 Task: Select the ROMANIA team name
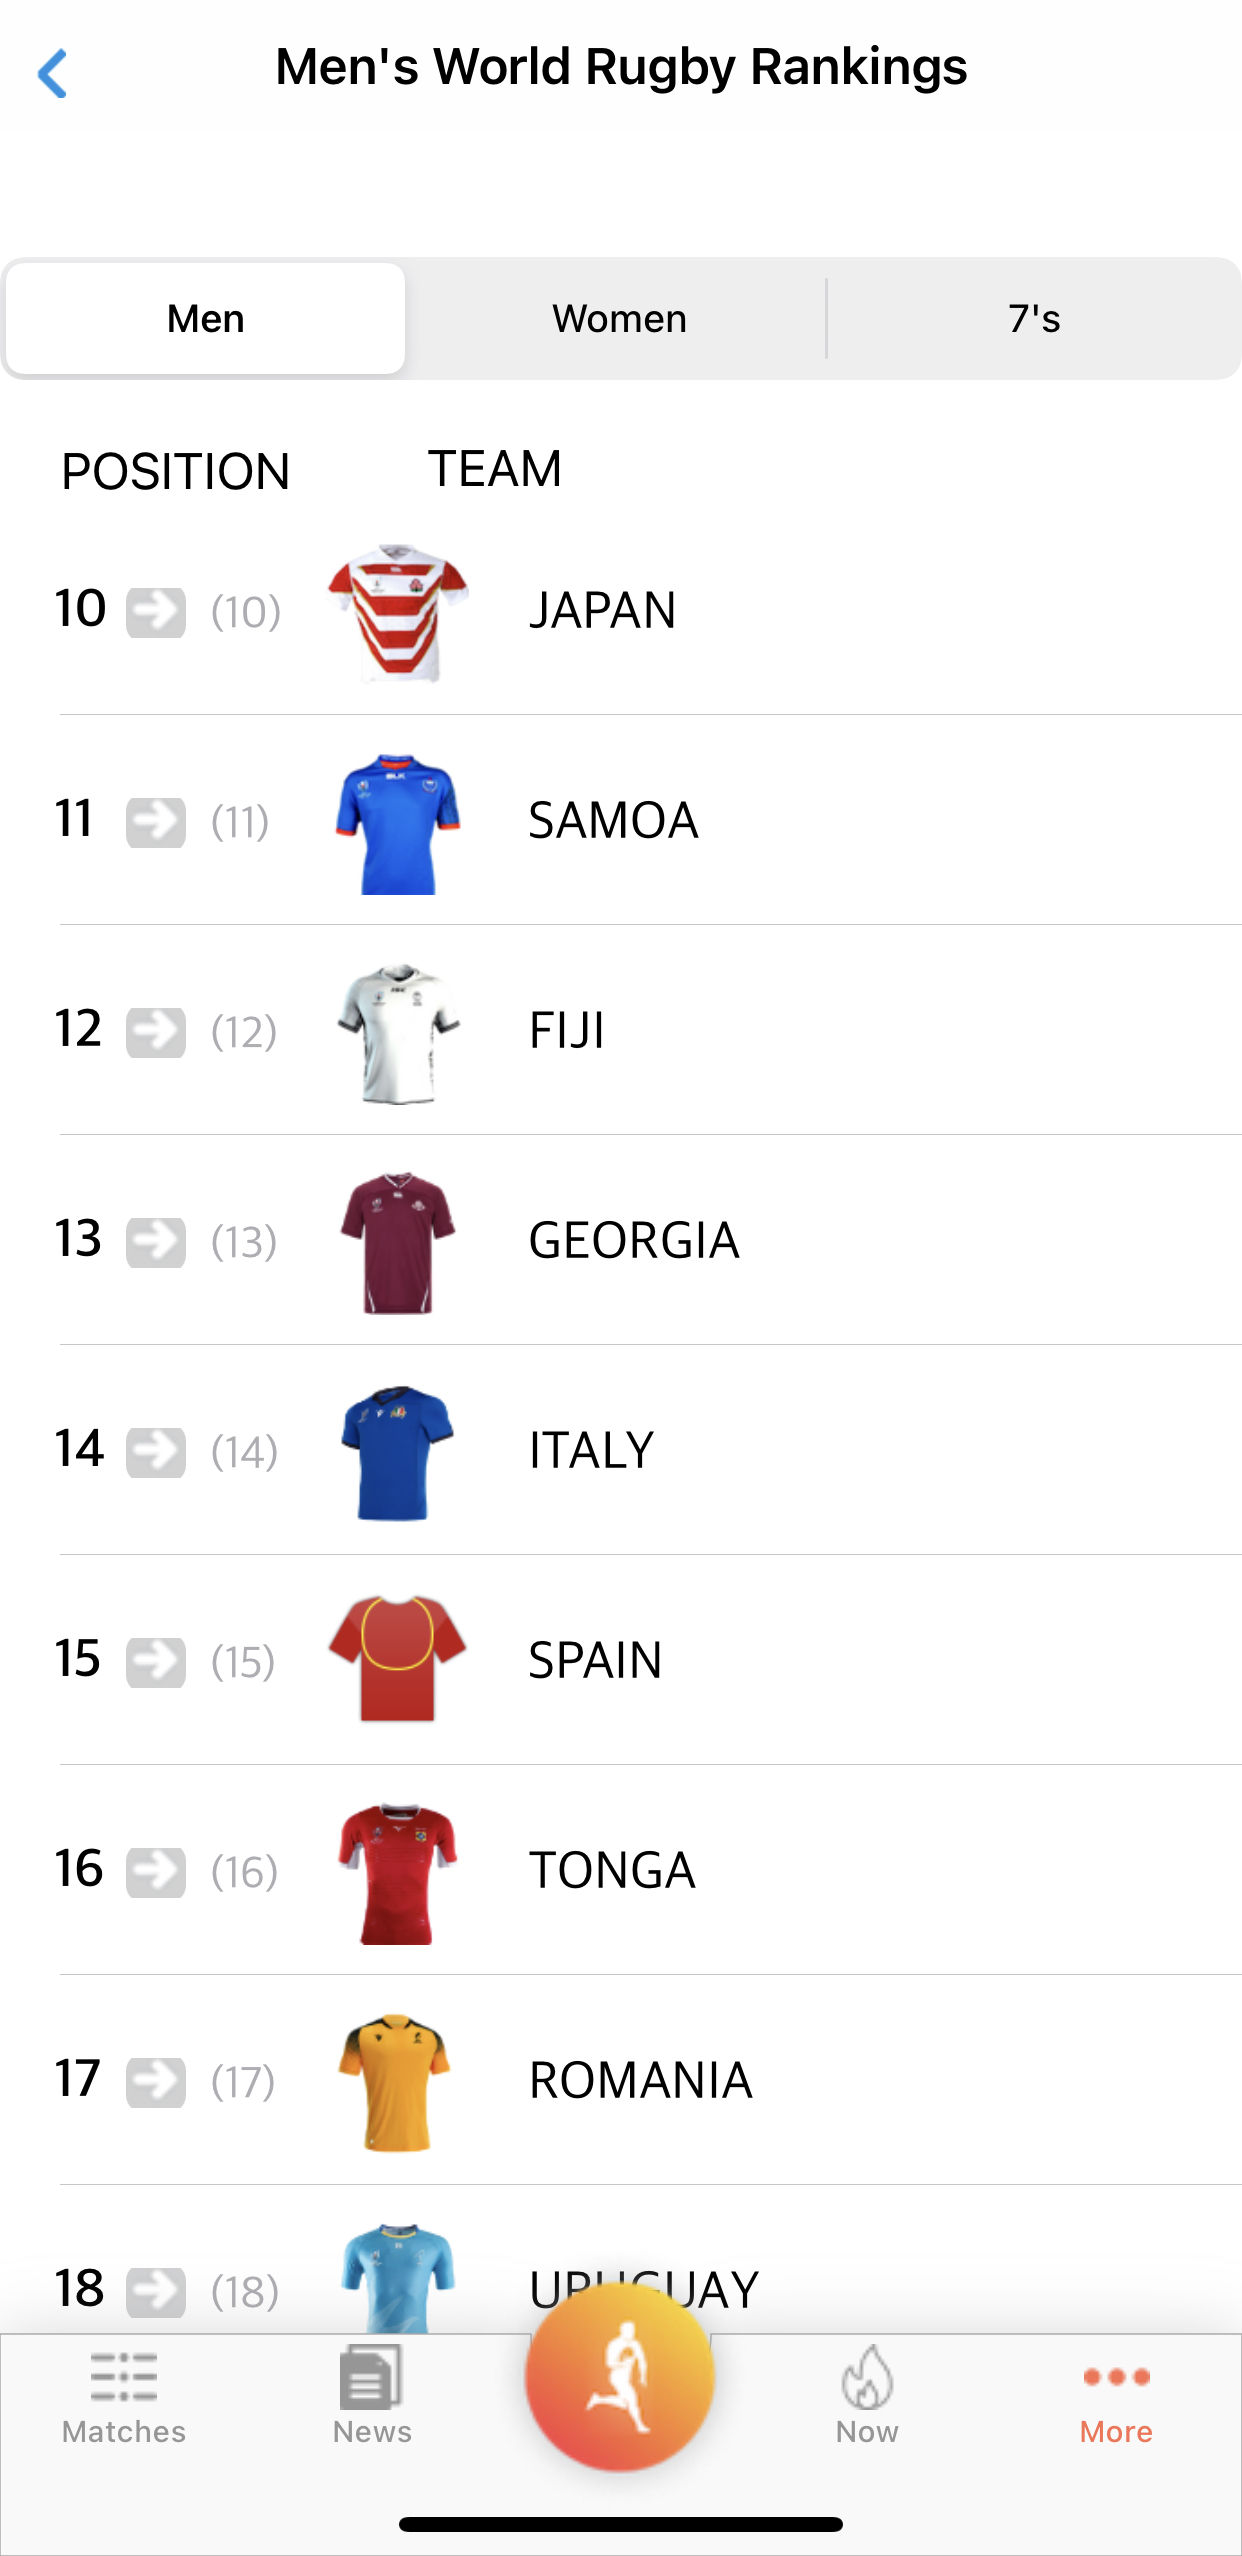[x=640, y=2081]
